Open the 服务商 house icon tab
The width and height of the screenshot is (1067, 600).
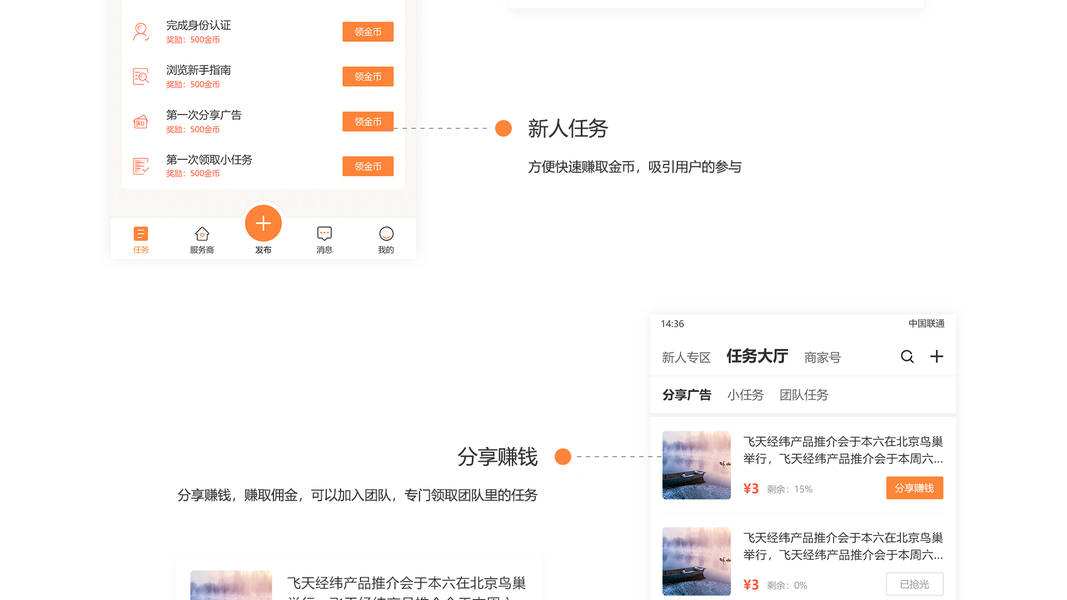(202, 240)
